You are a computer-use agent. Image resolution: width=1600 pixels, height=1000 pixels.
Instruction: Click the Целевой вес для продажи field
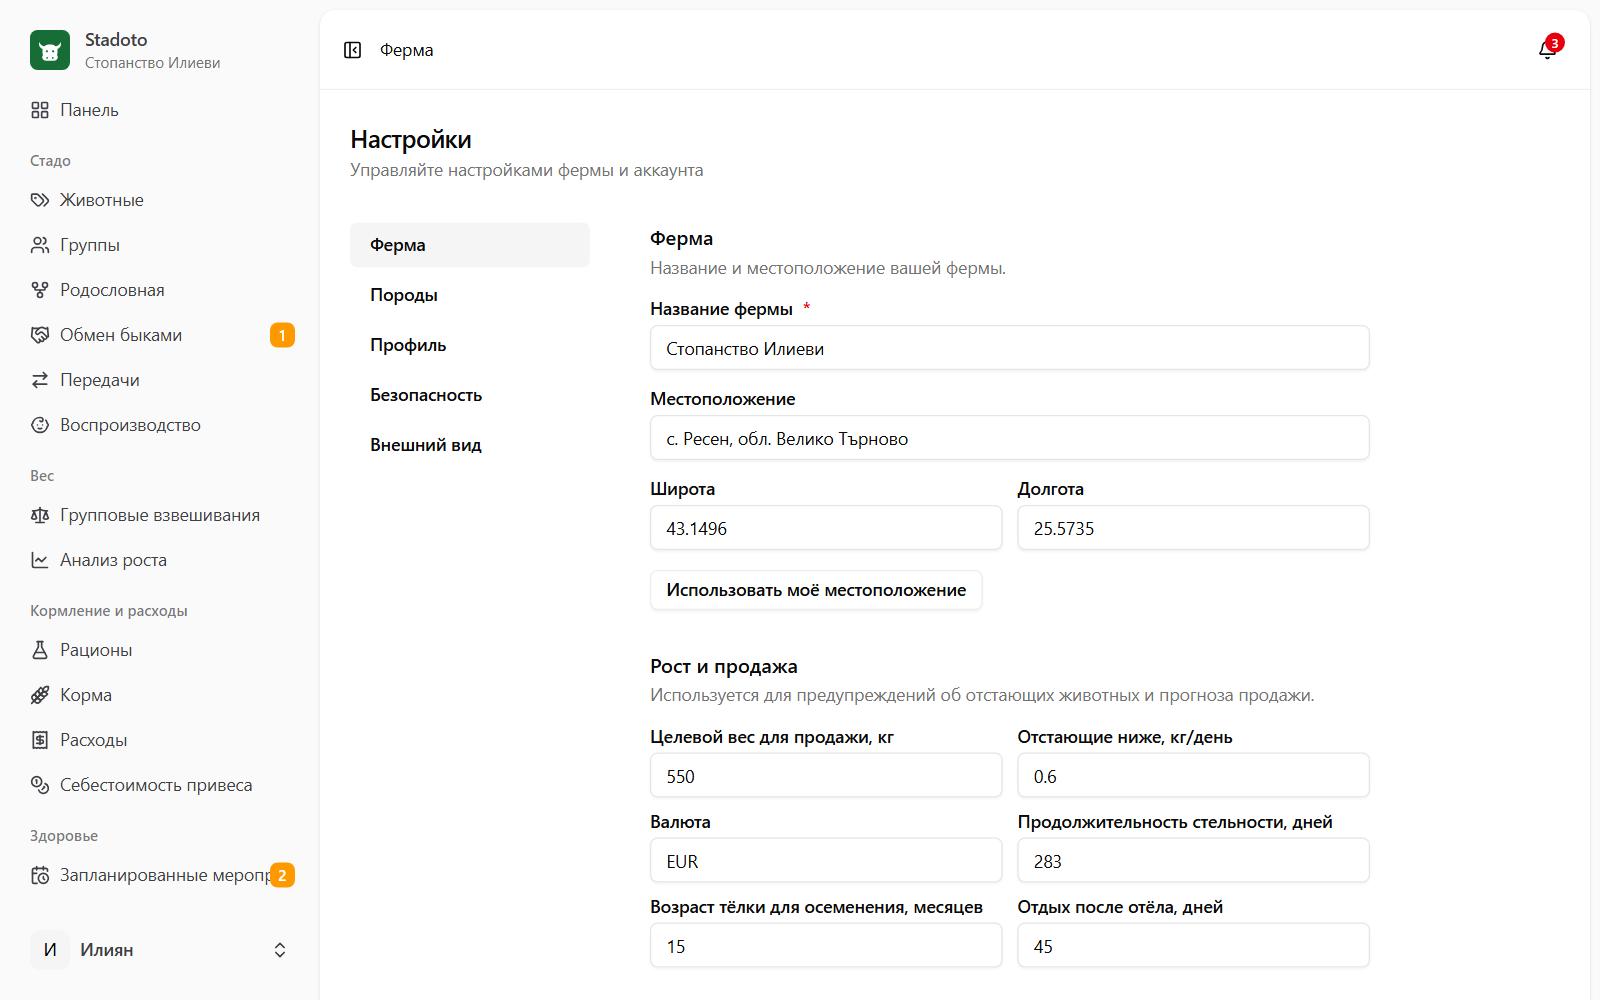coord(826,776)
